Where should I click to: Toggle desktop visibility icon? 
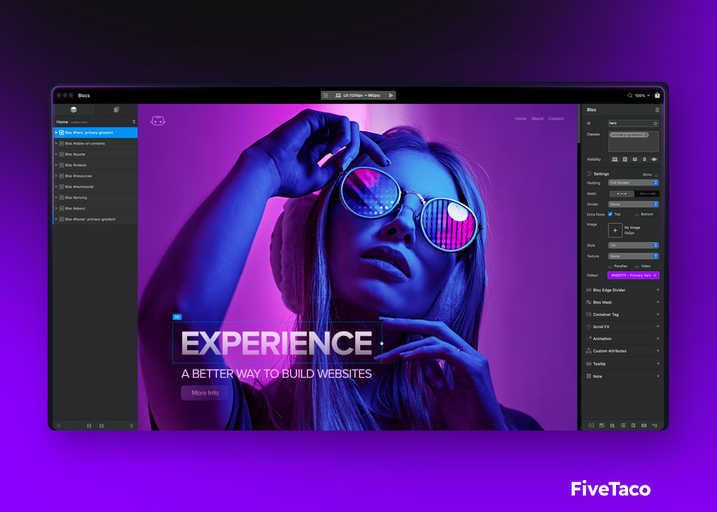[615, 160]
